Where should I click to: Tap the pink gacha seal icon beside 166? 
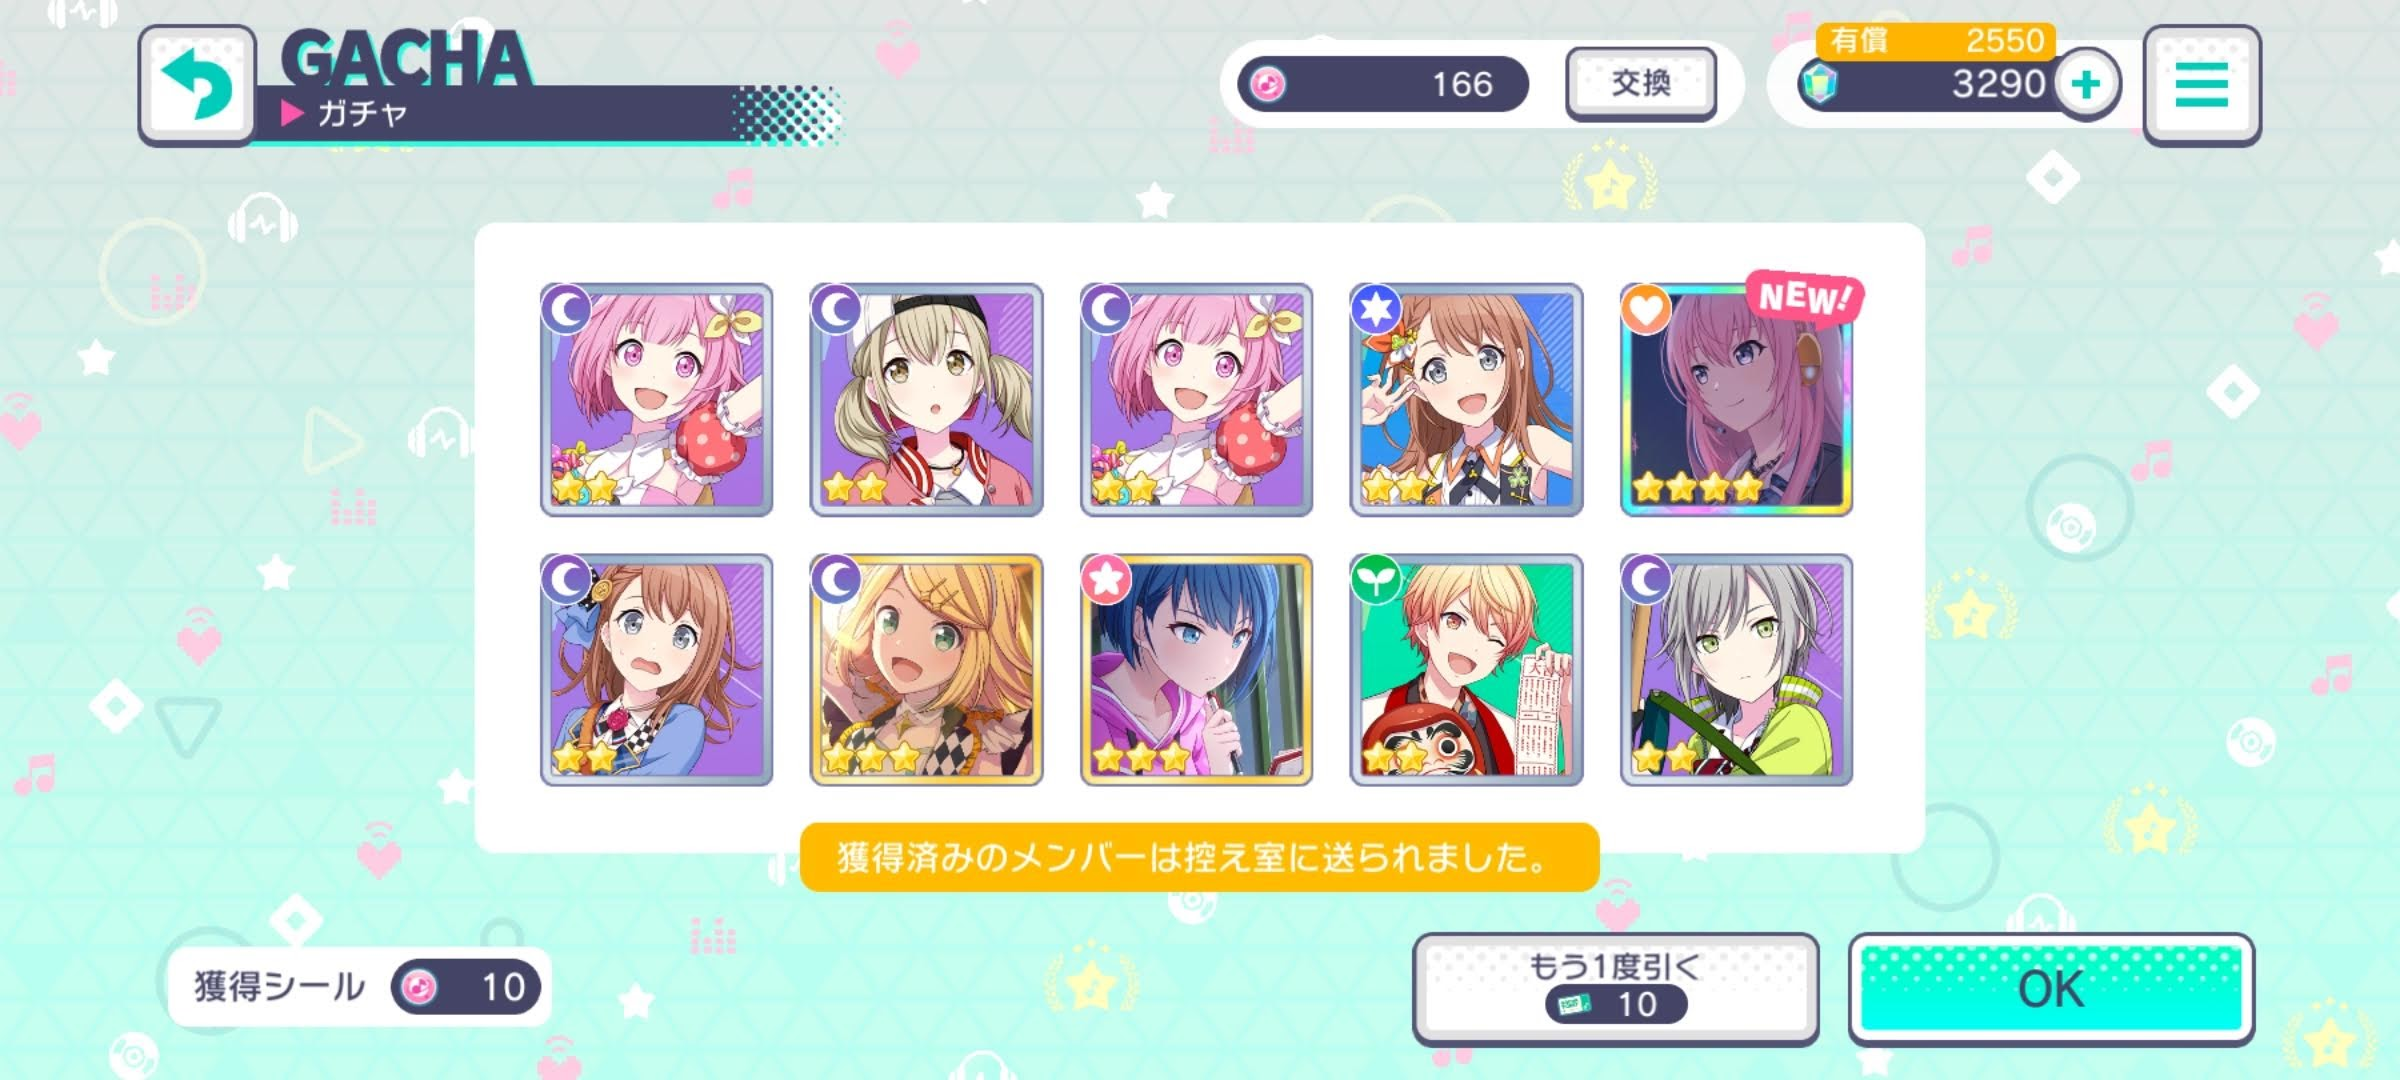click(x=1268, y=85)
